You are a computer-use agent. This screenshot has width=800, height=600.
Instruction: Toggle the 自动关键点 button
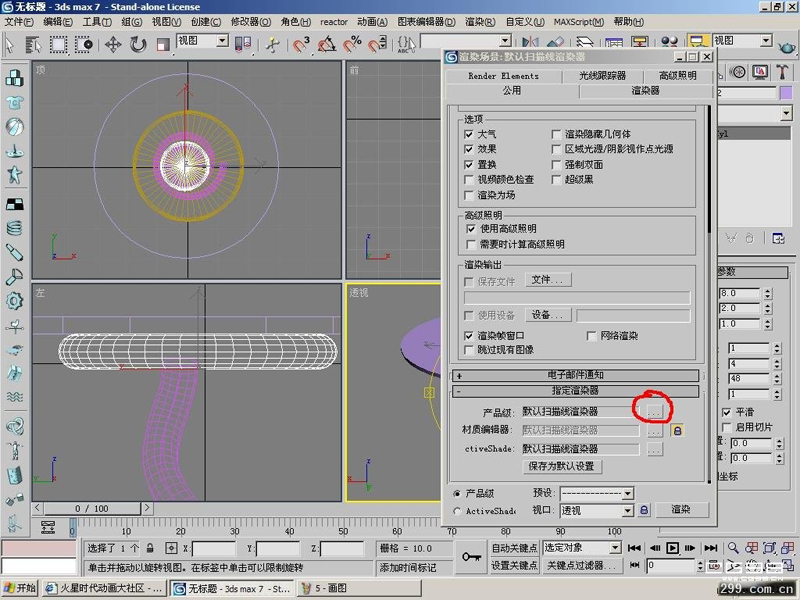pyautogui.click(x=514, y=548)
